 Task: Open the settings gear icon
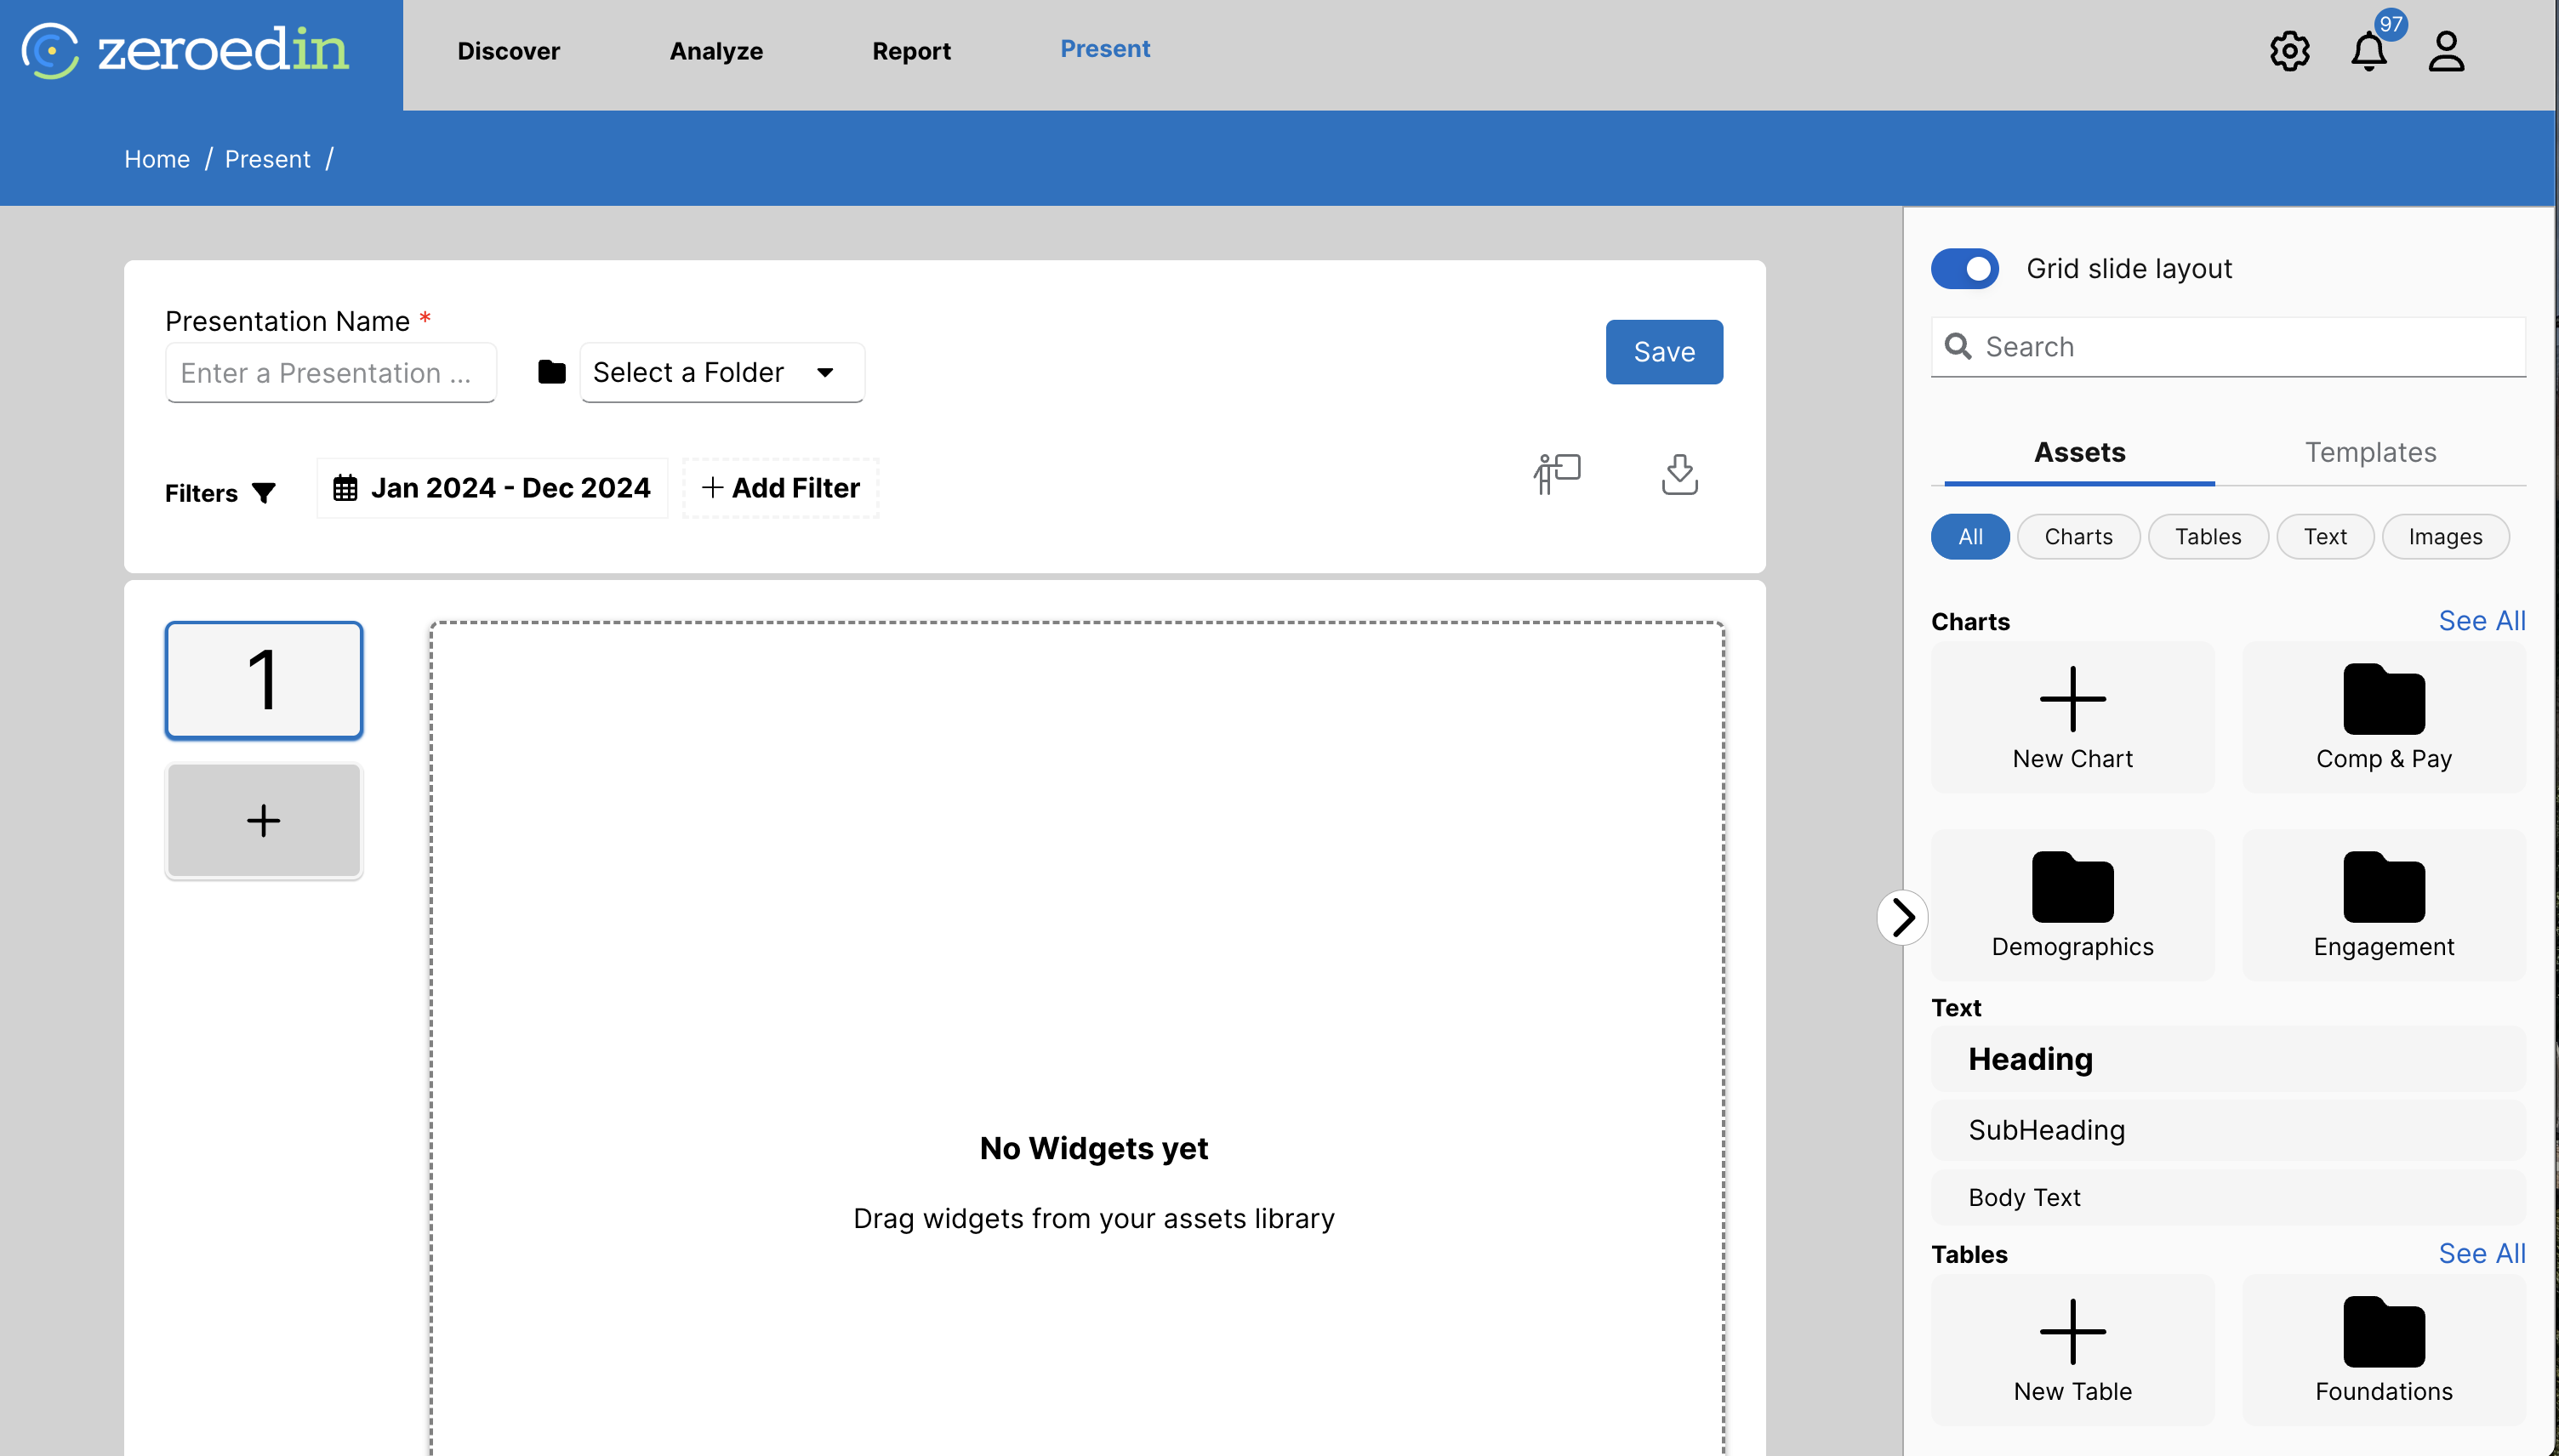[2289, 51]
